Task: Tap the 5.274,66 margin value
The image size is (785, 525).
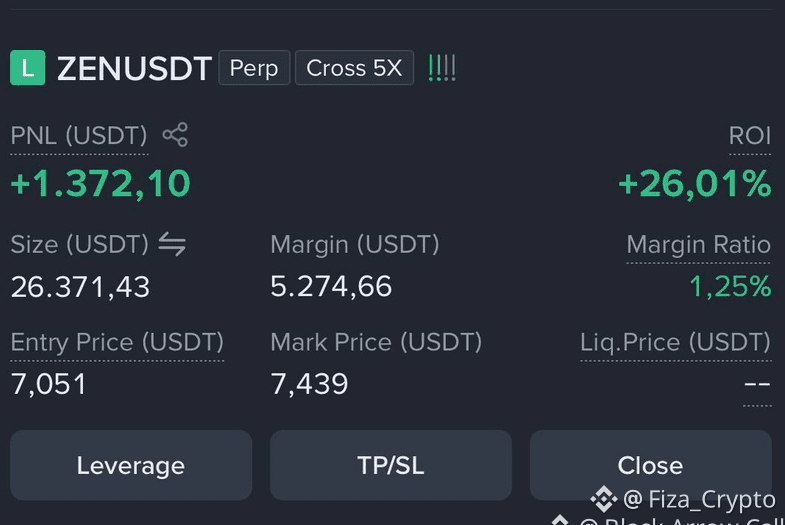Action: (331, 286)
